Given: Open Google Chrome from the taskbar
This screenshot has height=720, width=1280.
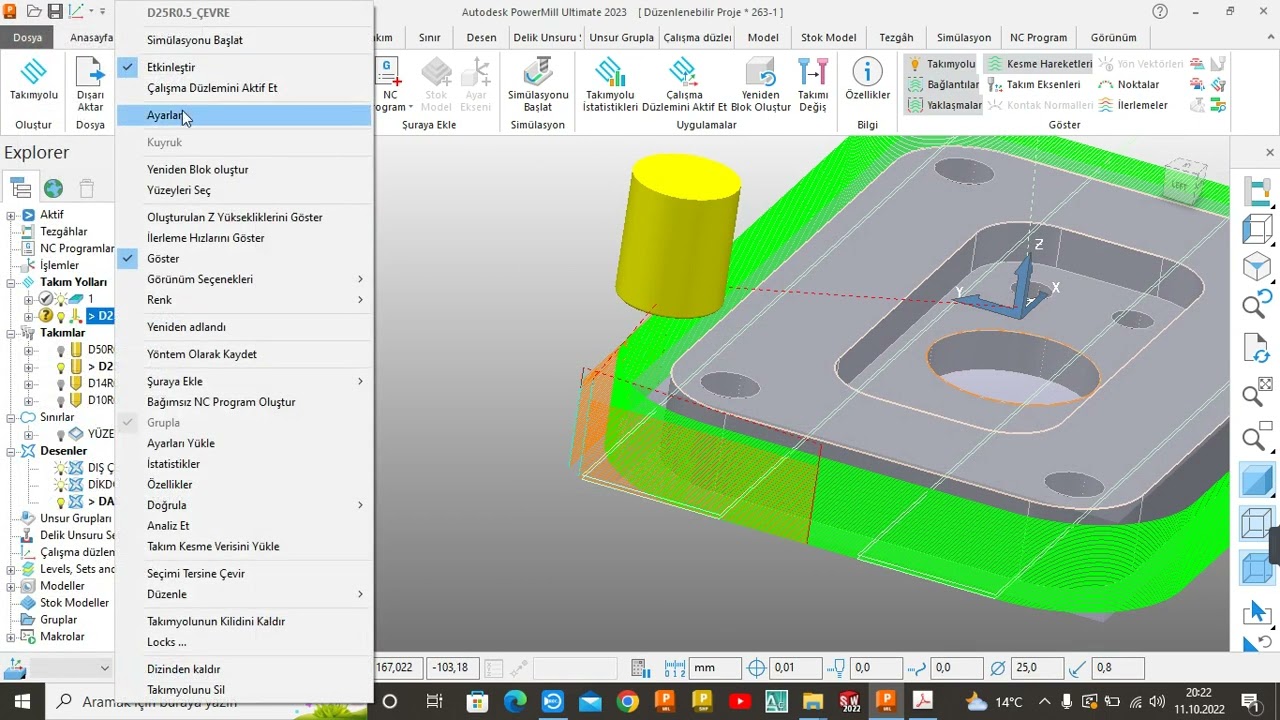Looking at the screenshot, I should [627, 701].
